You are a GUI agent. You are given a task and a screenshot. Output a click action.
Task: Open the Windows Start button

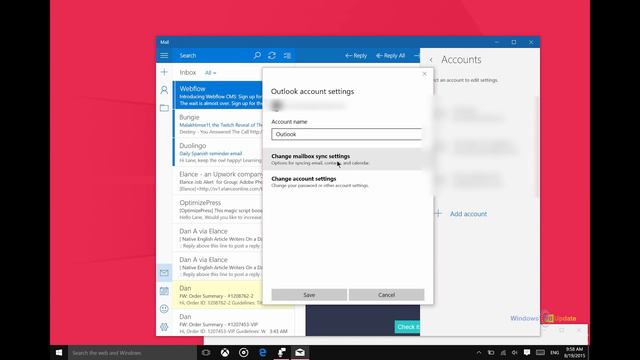point(59,353)
